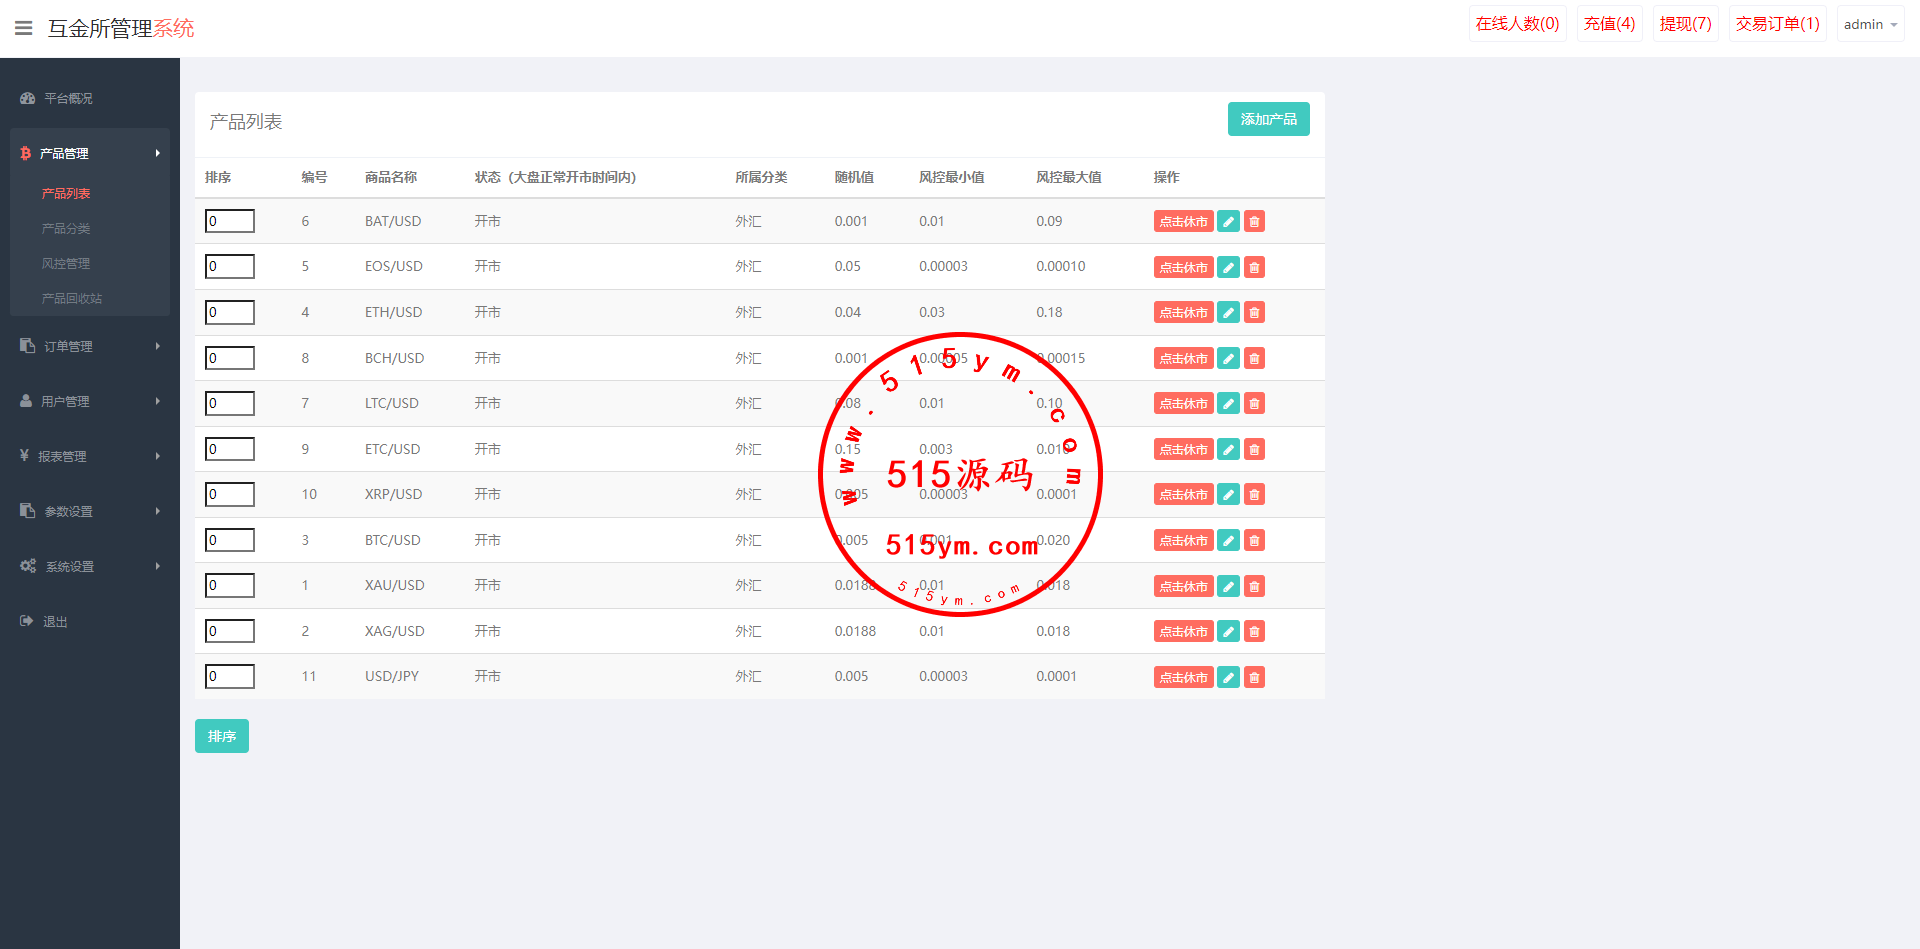The width and height of the screenshot is (1920, 949).
Task: Open the admin user dropdown
Action: click(x=1869, y=24)
